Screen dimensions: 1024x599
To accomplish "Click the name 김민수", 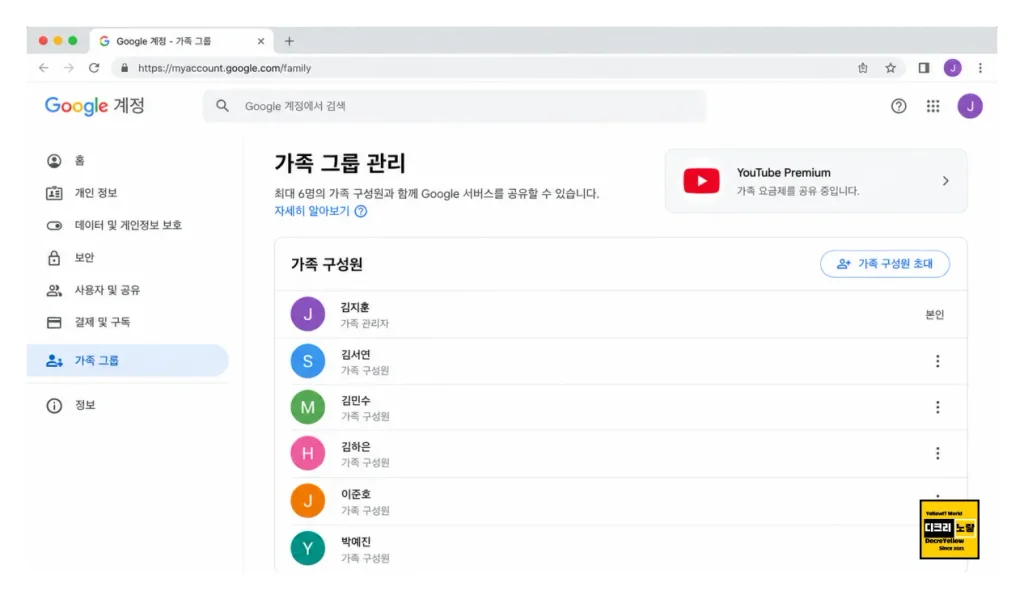I will (x=355, y=400).
